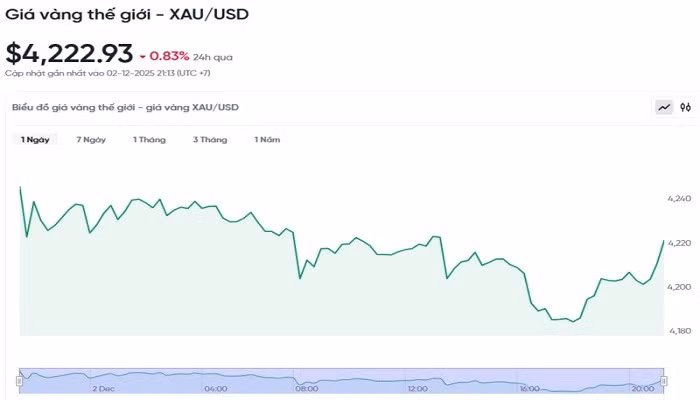Switch to the candlestick chart icon

tap(686, 107)
